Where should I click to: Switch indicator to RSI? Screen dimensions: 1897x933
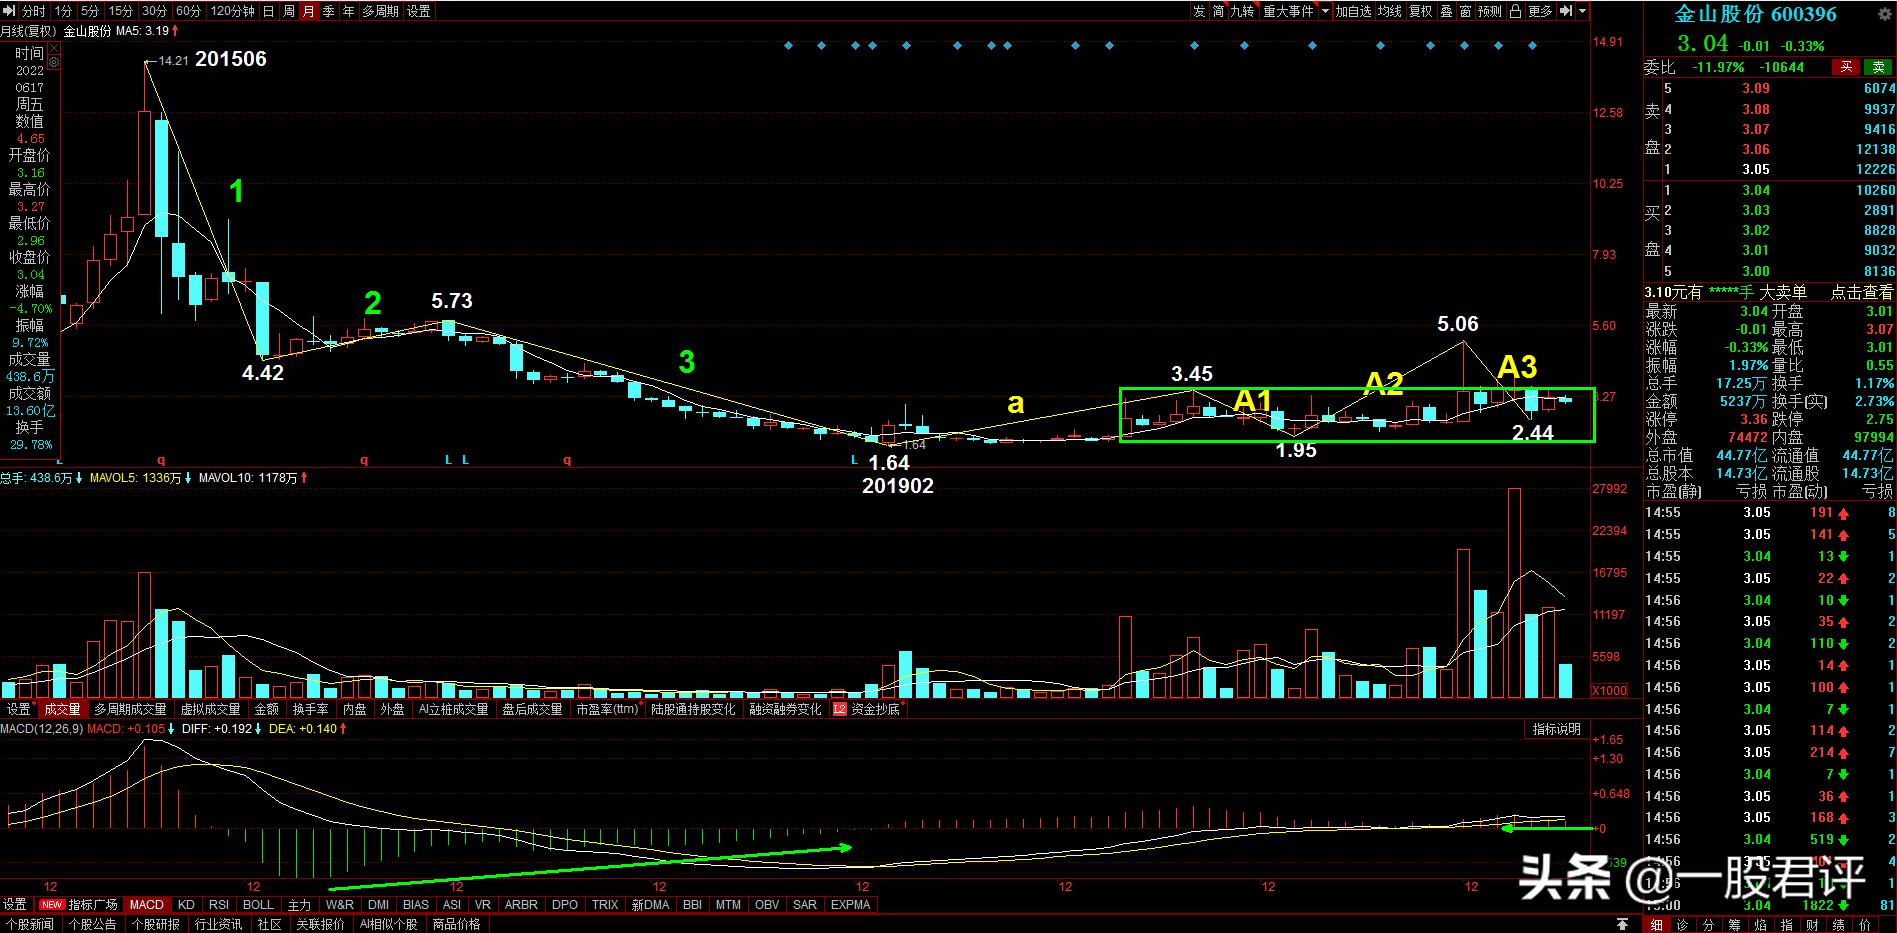click(219, 905)
